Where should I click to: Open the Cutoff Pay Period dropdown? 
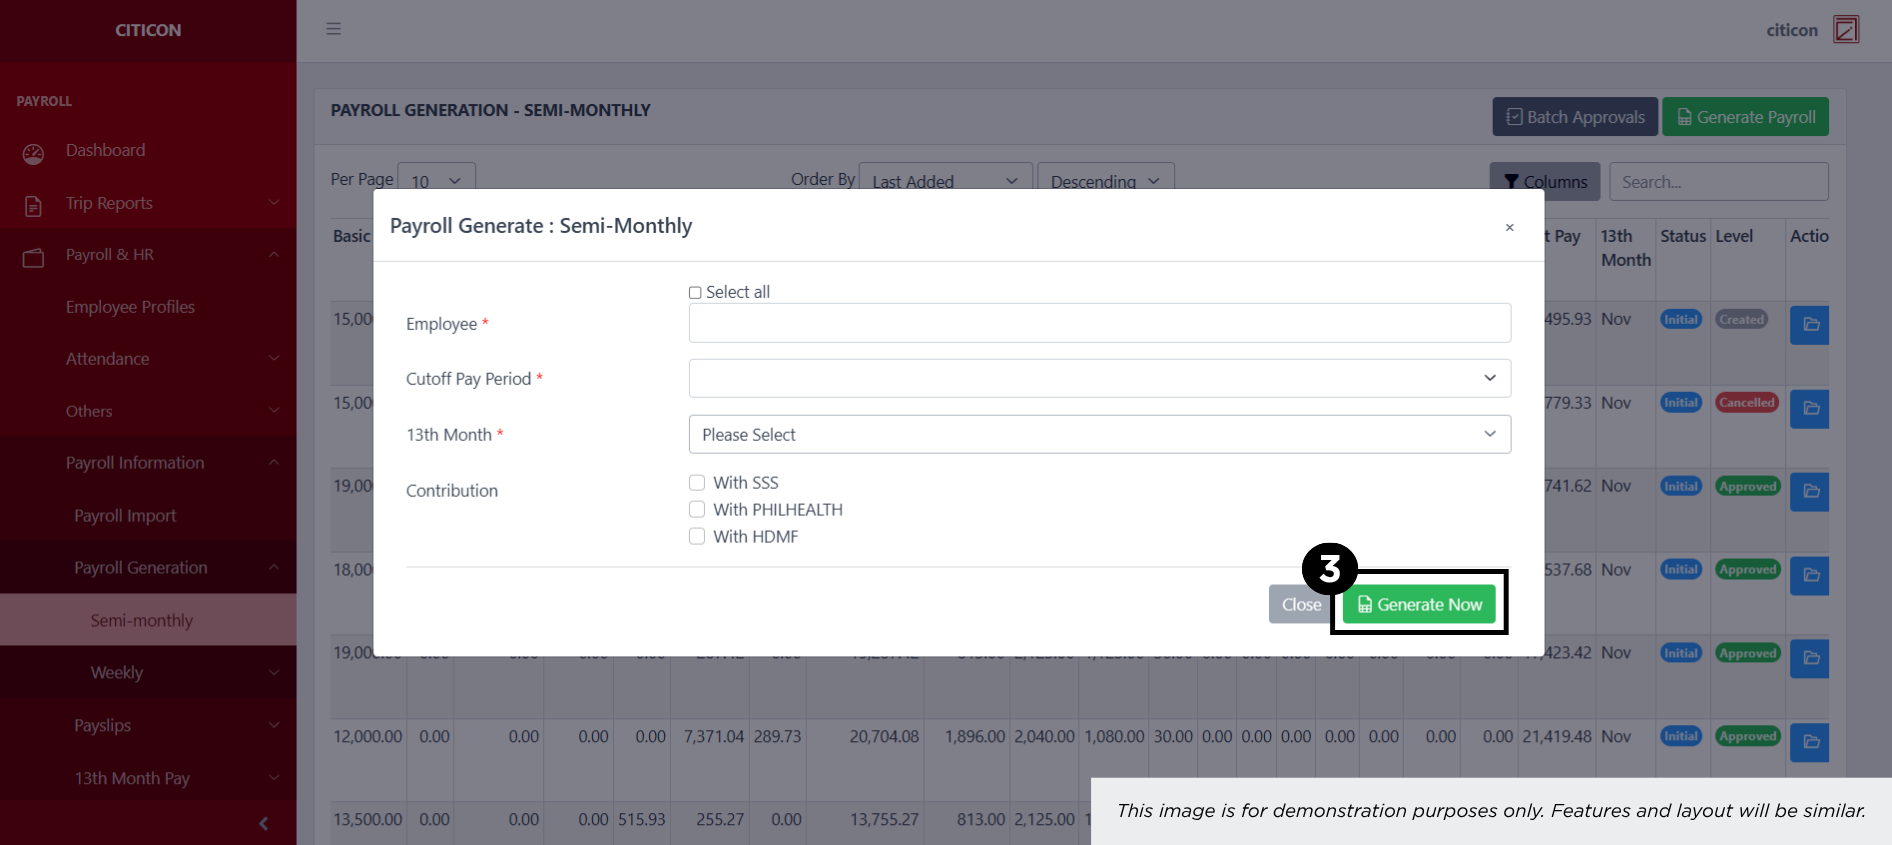[1099, 378]
